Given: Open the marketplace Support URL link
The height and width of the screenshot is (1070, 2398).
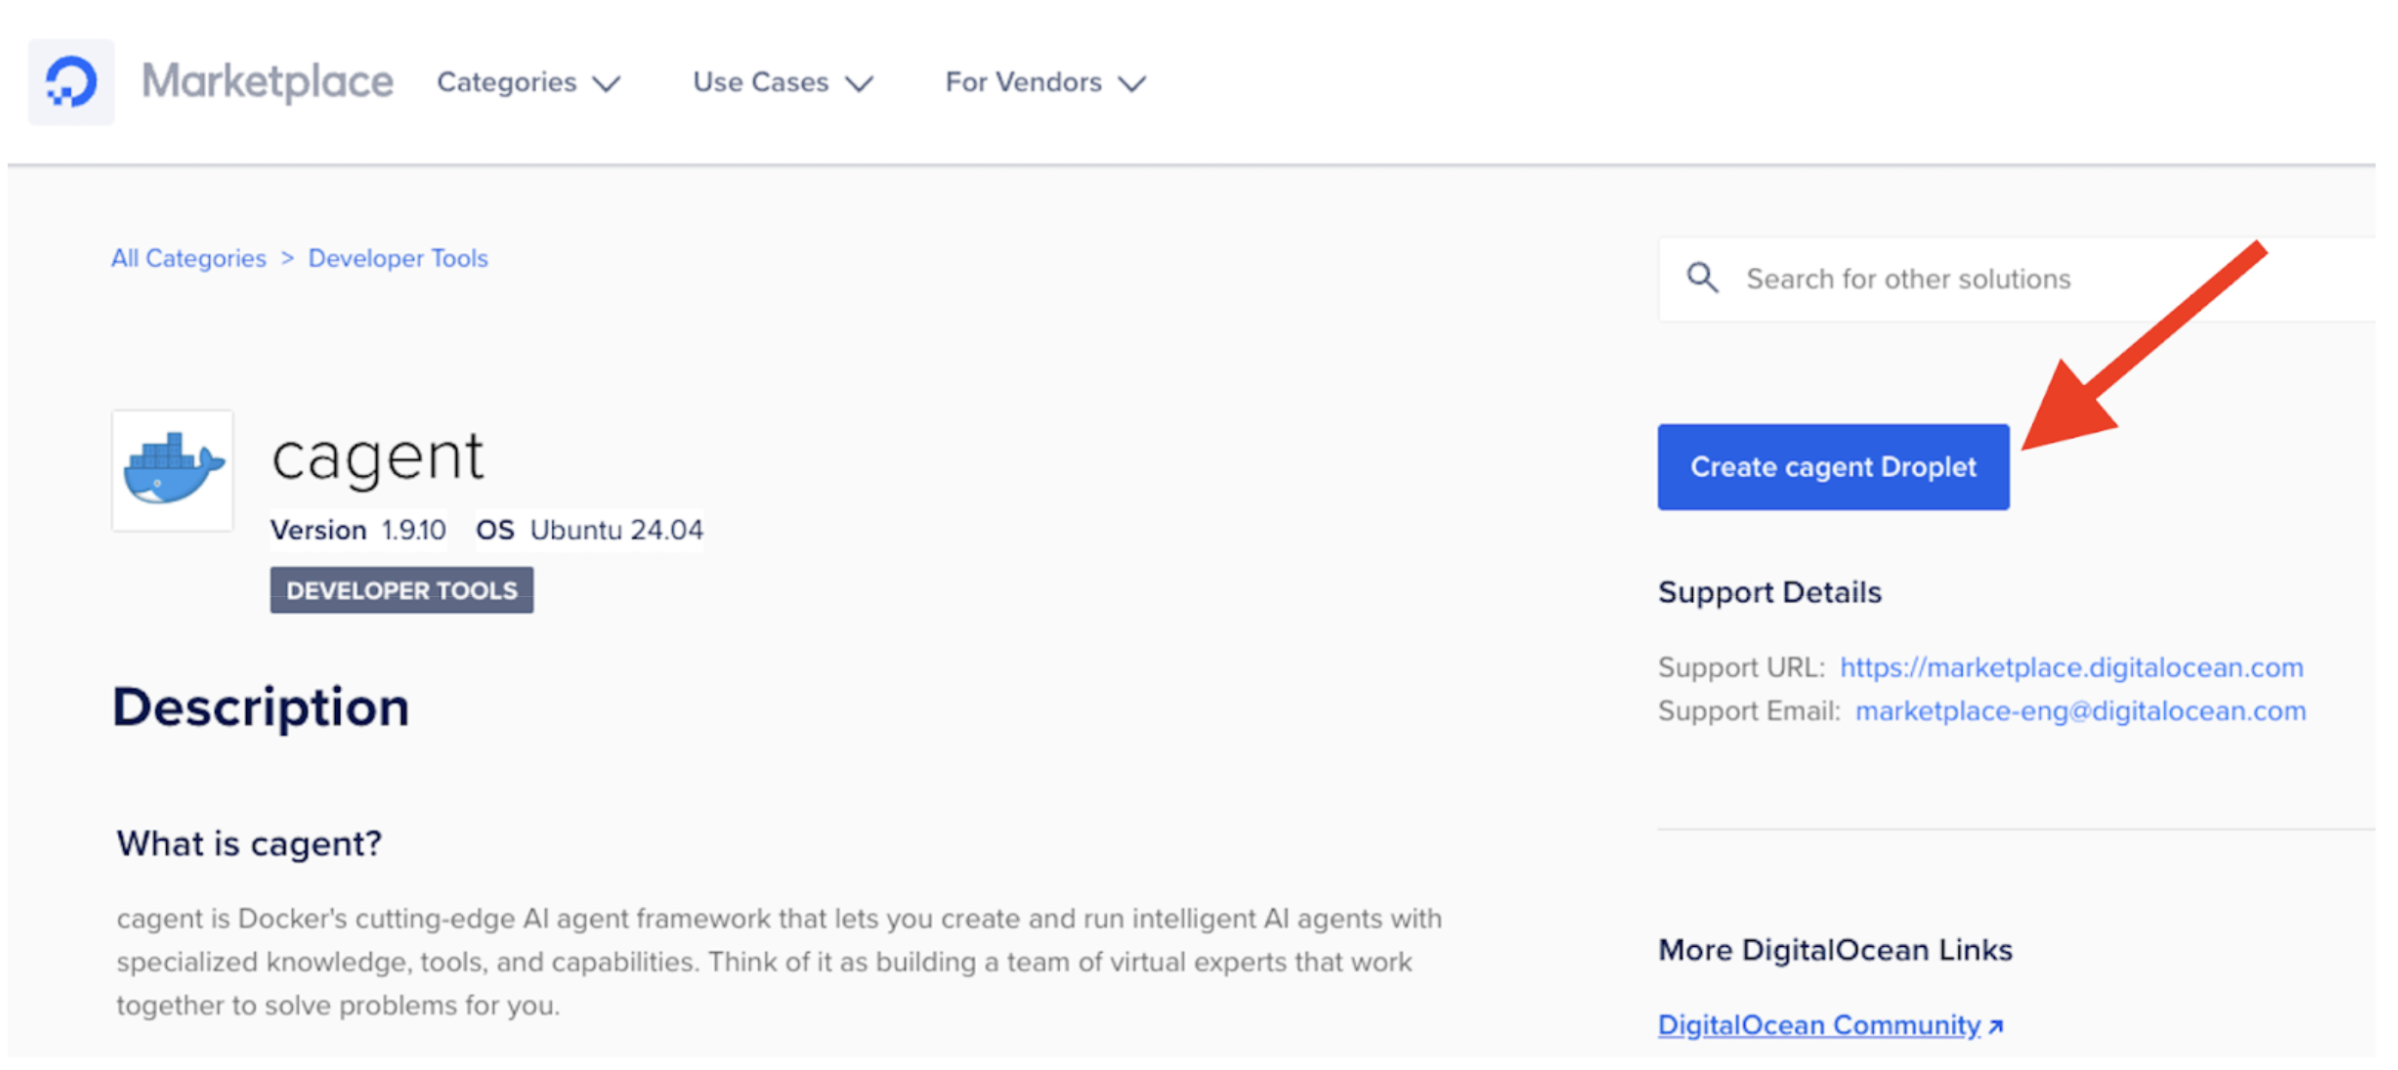Looking at the screenshot, I should (x=2071, y=667).
